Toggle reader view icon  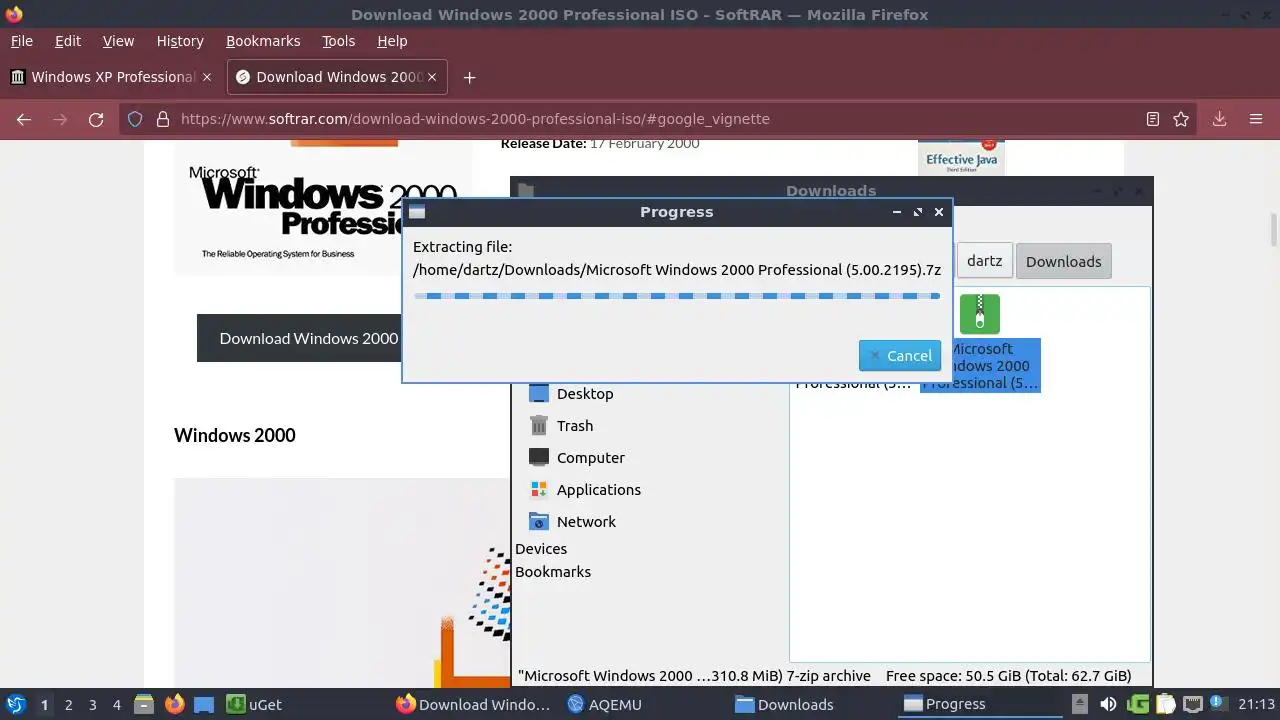pyautogui.click(x=1153, y=119)
